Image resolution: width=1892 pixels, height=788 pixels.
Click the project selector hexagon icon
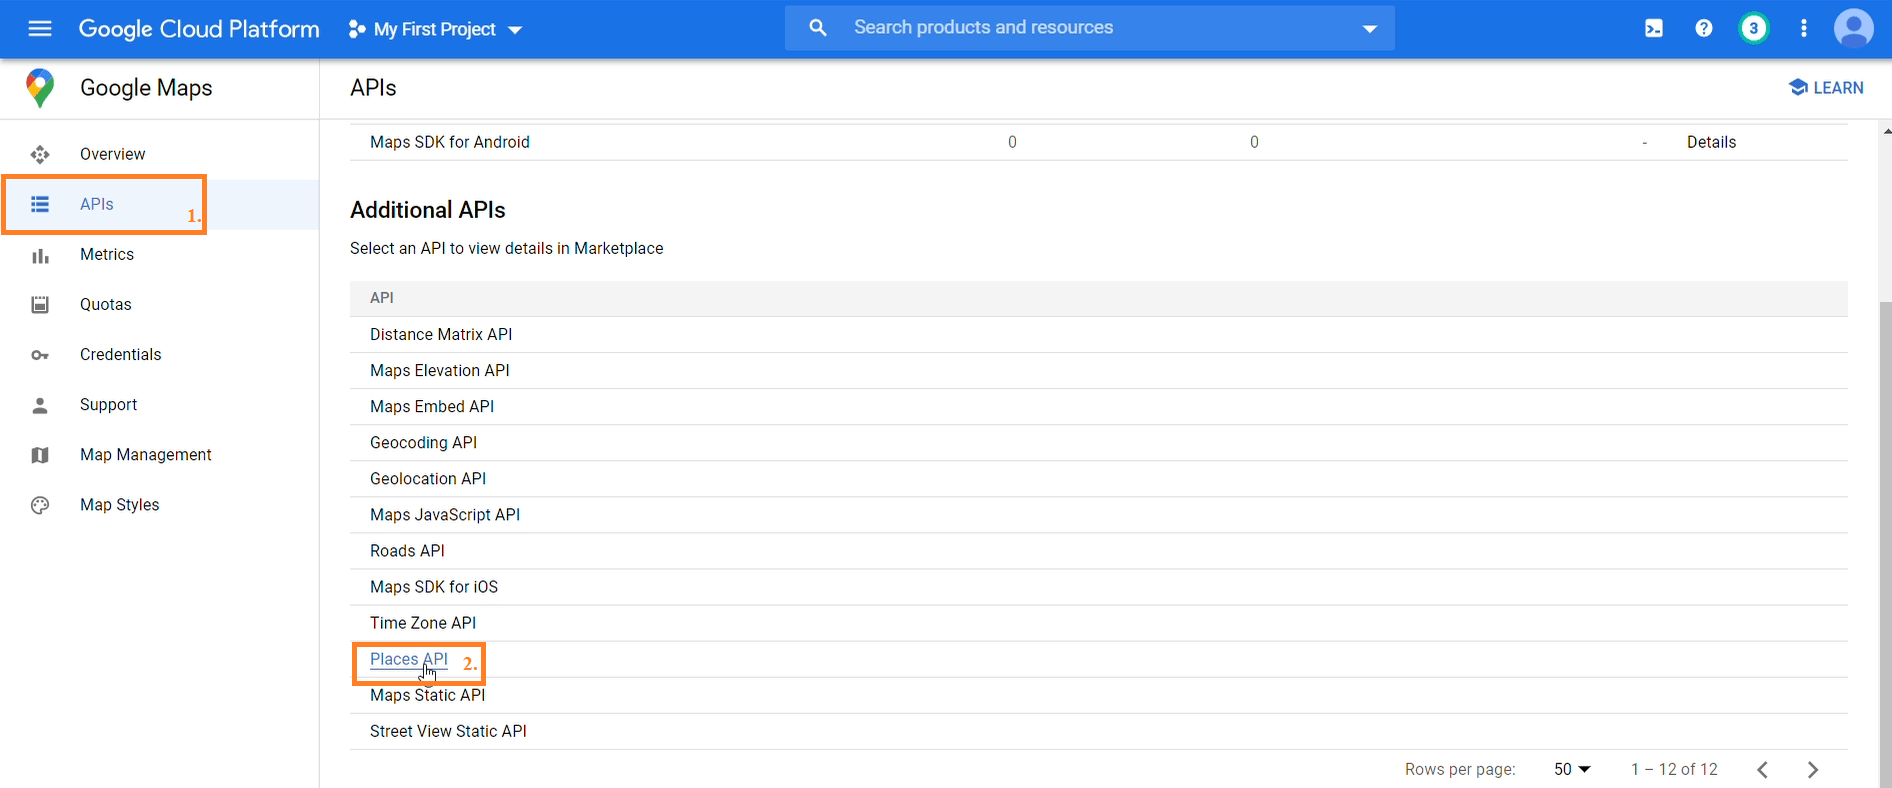click(x=356, y=29)
